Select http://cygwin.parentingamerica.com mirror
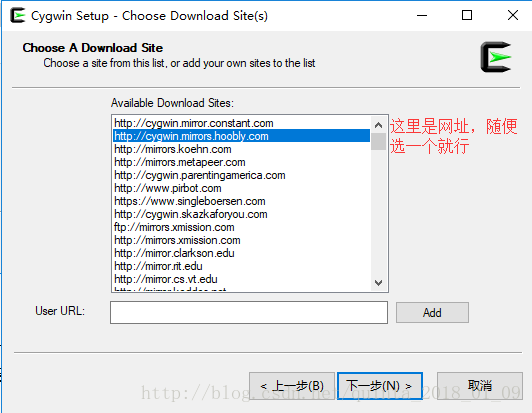Image resolution: width=532 pixels, height=413 pixels. pyautogui.click(x=242, y=175)
